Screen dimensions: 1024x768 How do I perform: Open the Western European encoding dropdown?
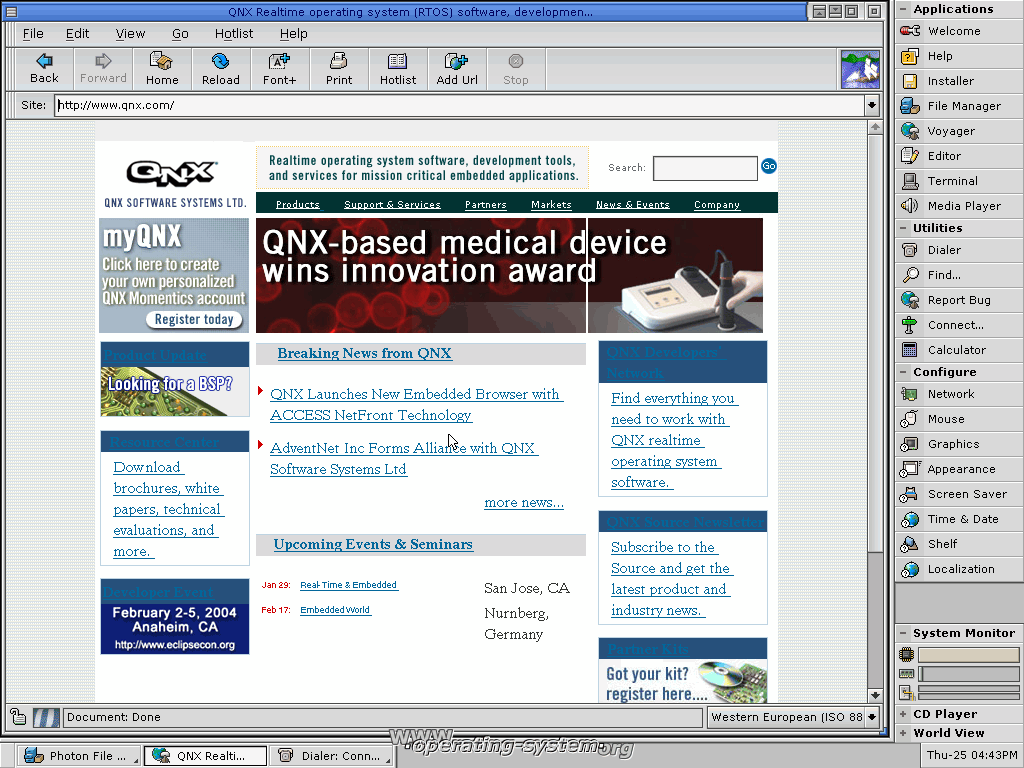872,717
